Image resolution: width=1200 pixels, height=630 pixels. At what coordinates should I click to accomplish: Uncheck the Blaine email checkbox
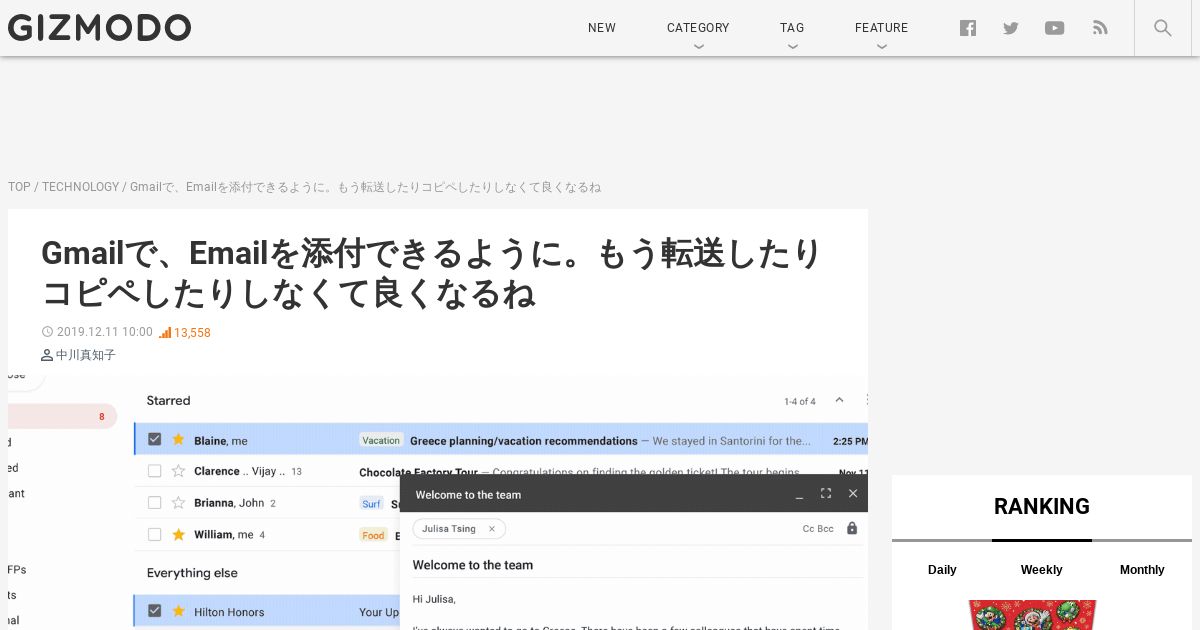154,439
